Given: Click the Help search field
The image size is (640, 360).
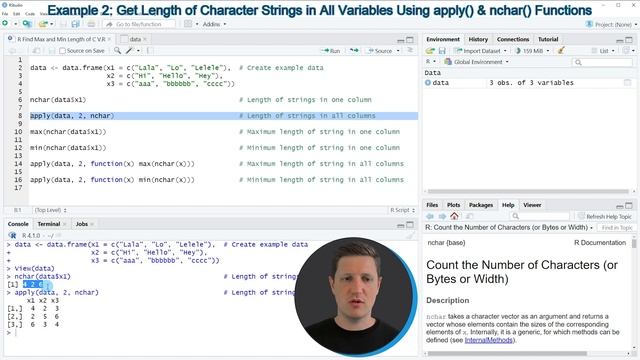Looking at the screenshot, I should [539, 216].
